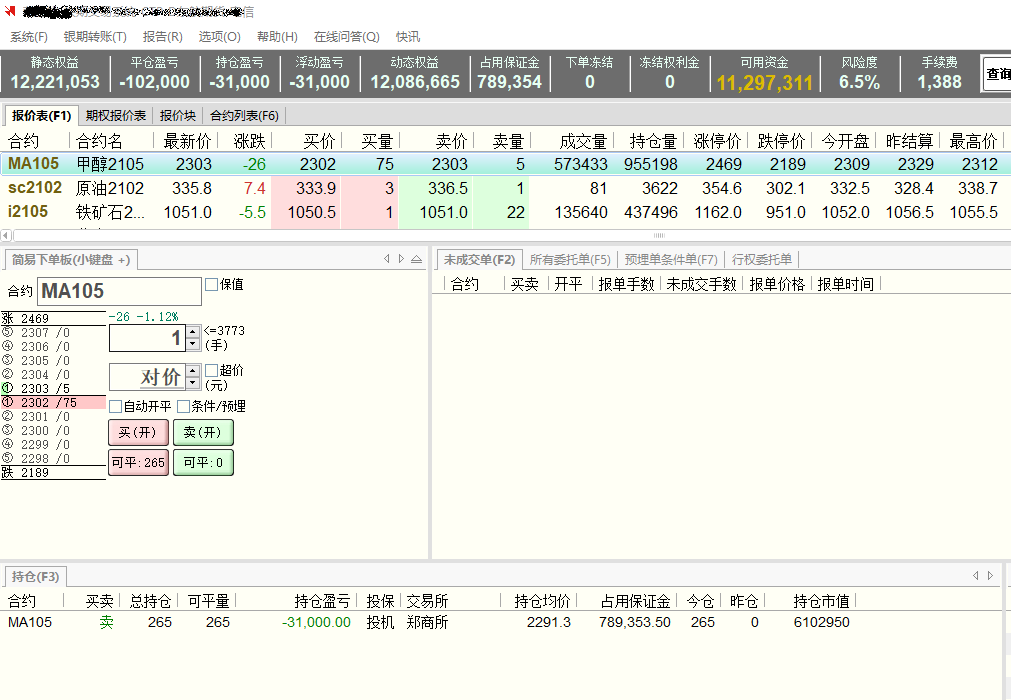Select the MA105 卖 position row
Image resolution: width=1011 pixels, height=700 pixels.
pyautogui.click(x=500, y=623)
